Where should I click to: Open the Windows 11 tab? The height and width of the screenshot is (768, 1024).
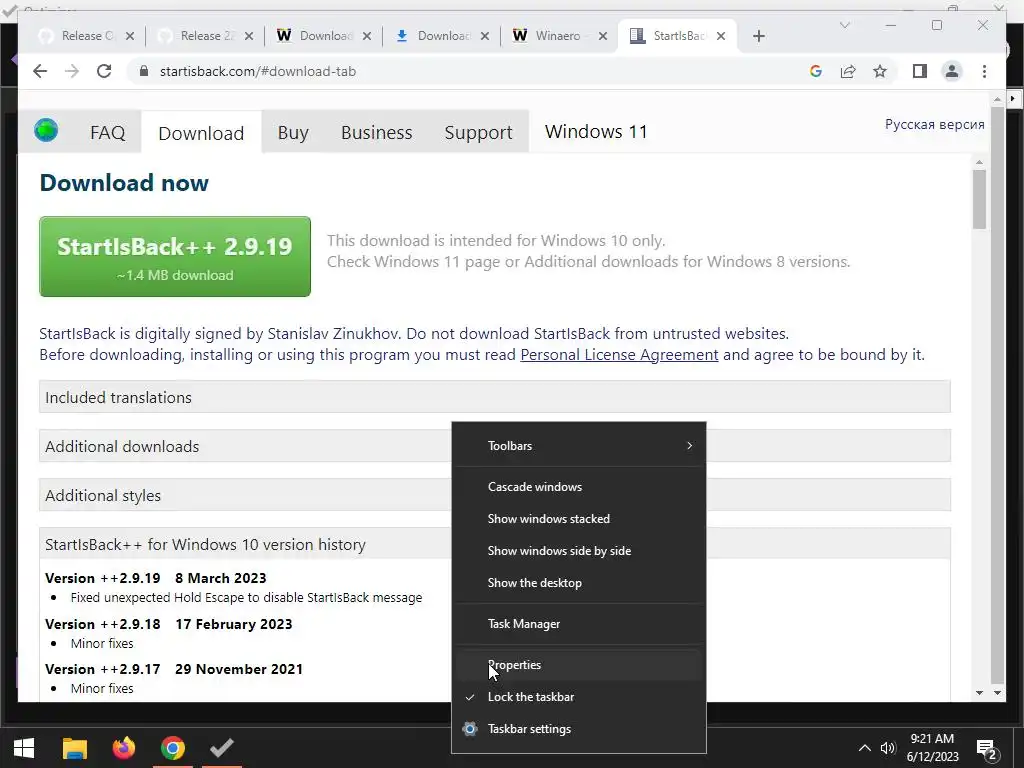tap(596, 132)
